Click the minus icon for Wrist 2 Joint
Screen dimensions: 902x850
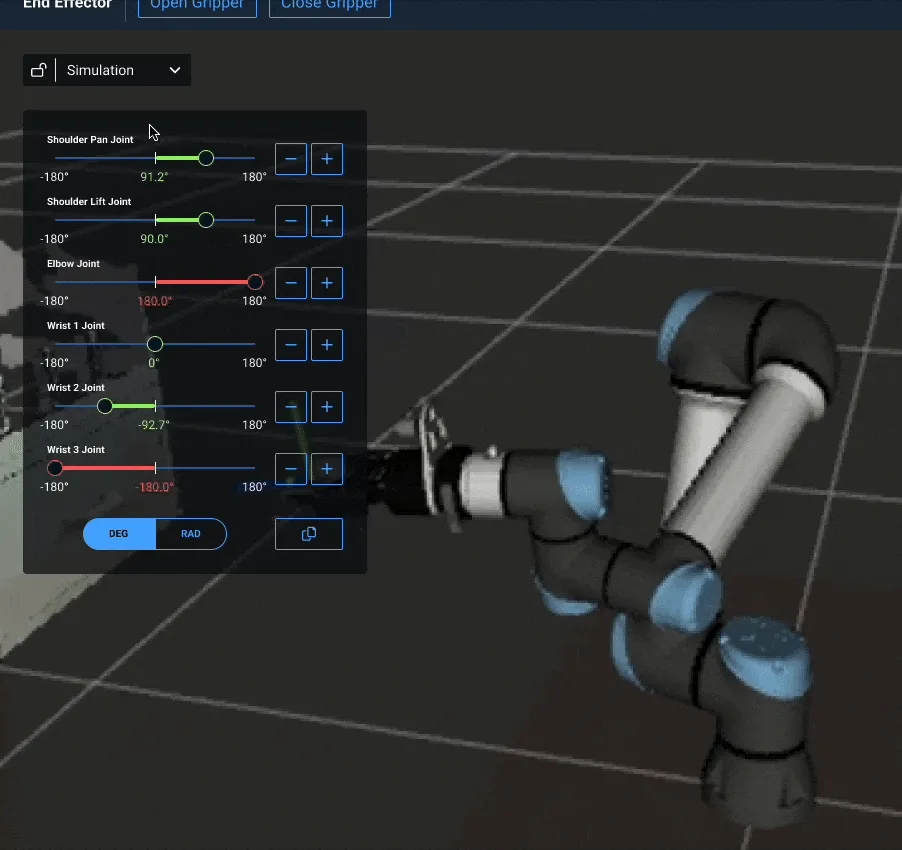click(x=291, y=407)
